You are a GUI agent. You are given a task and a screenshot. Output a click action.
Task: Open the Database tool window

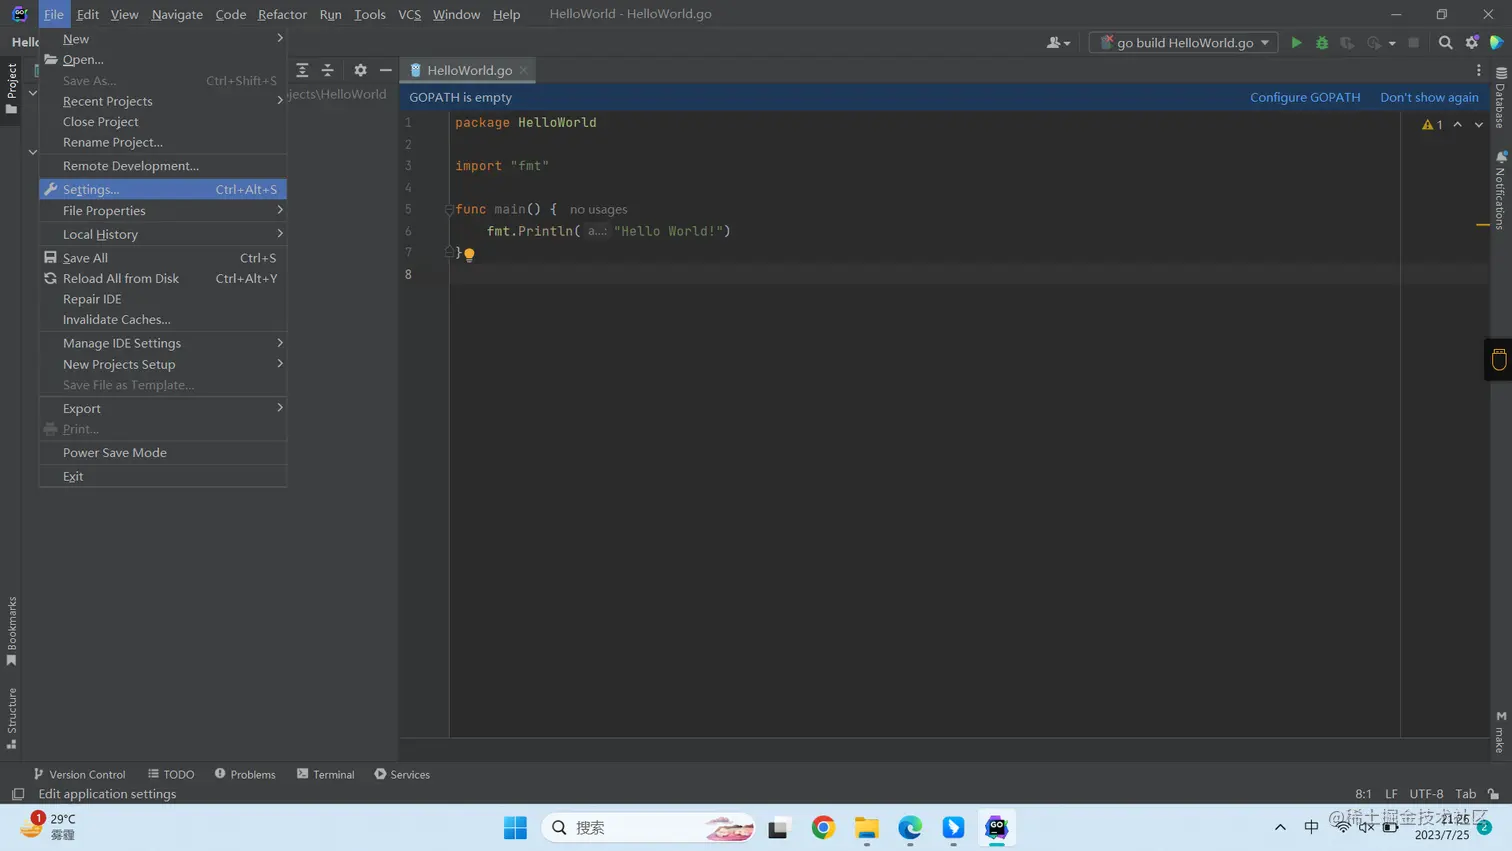coord(1500,98)
